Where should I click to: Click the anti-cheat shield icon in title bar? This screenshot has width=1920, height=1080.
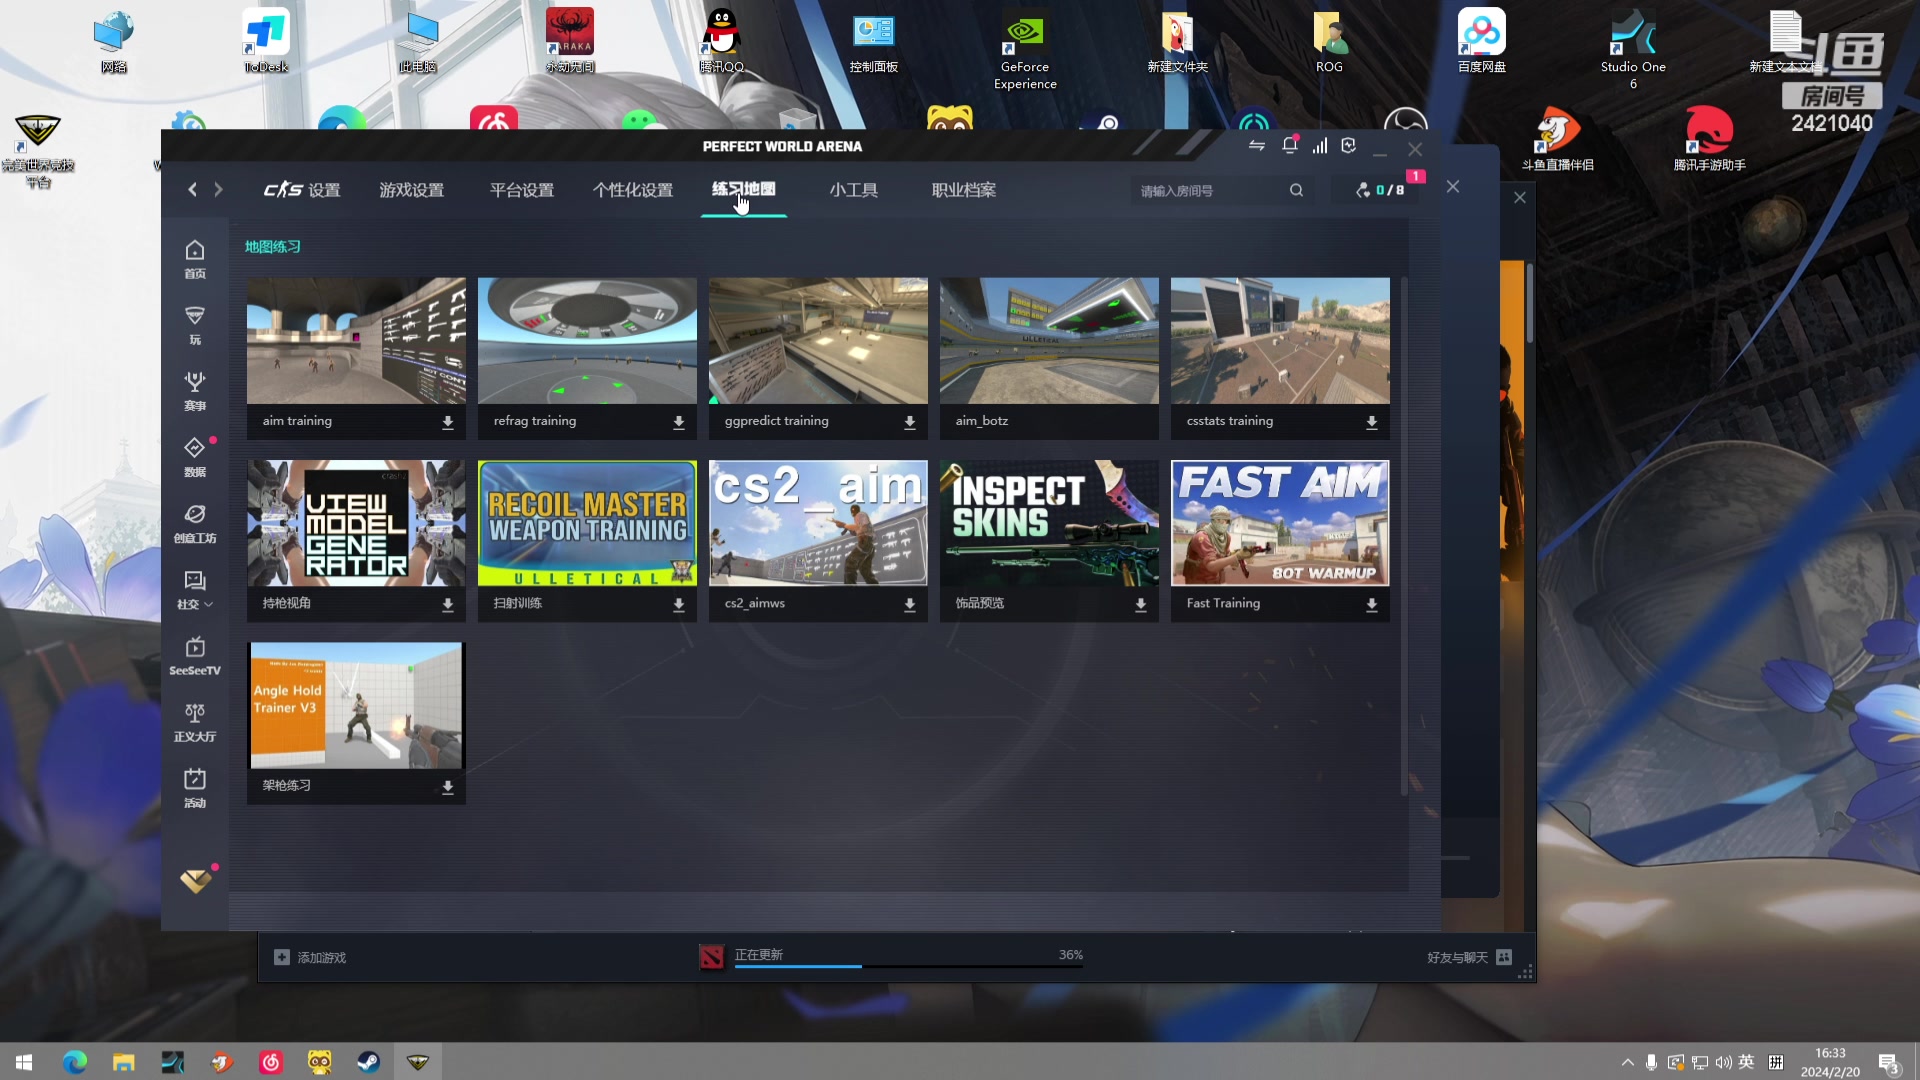[1348, 146]
